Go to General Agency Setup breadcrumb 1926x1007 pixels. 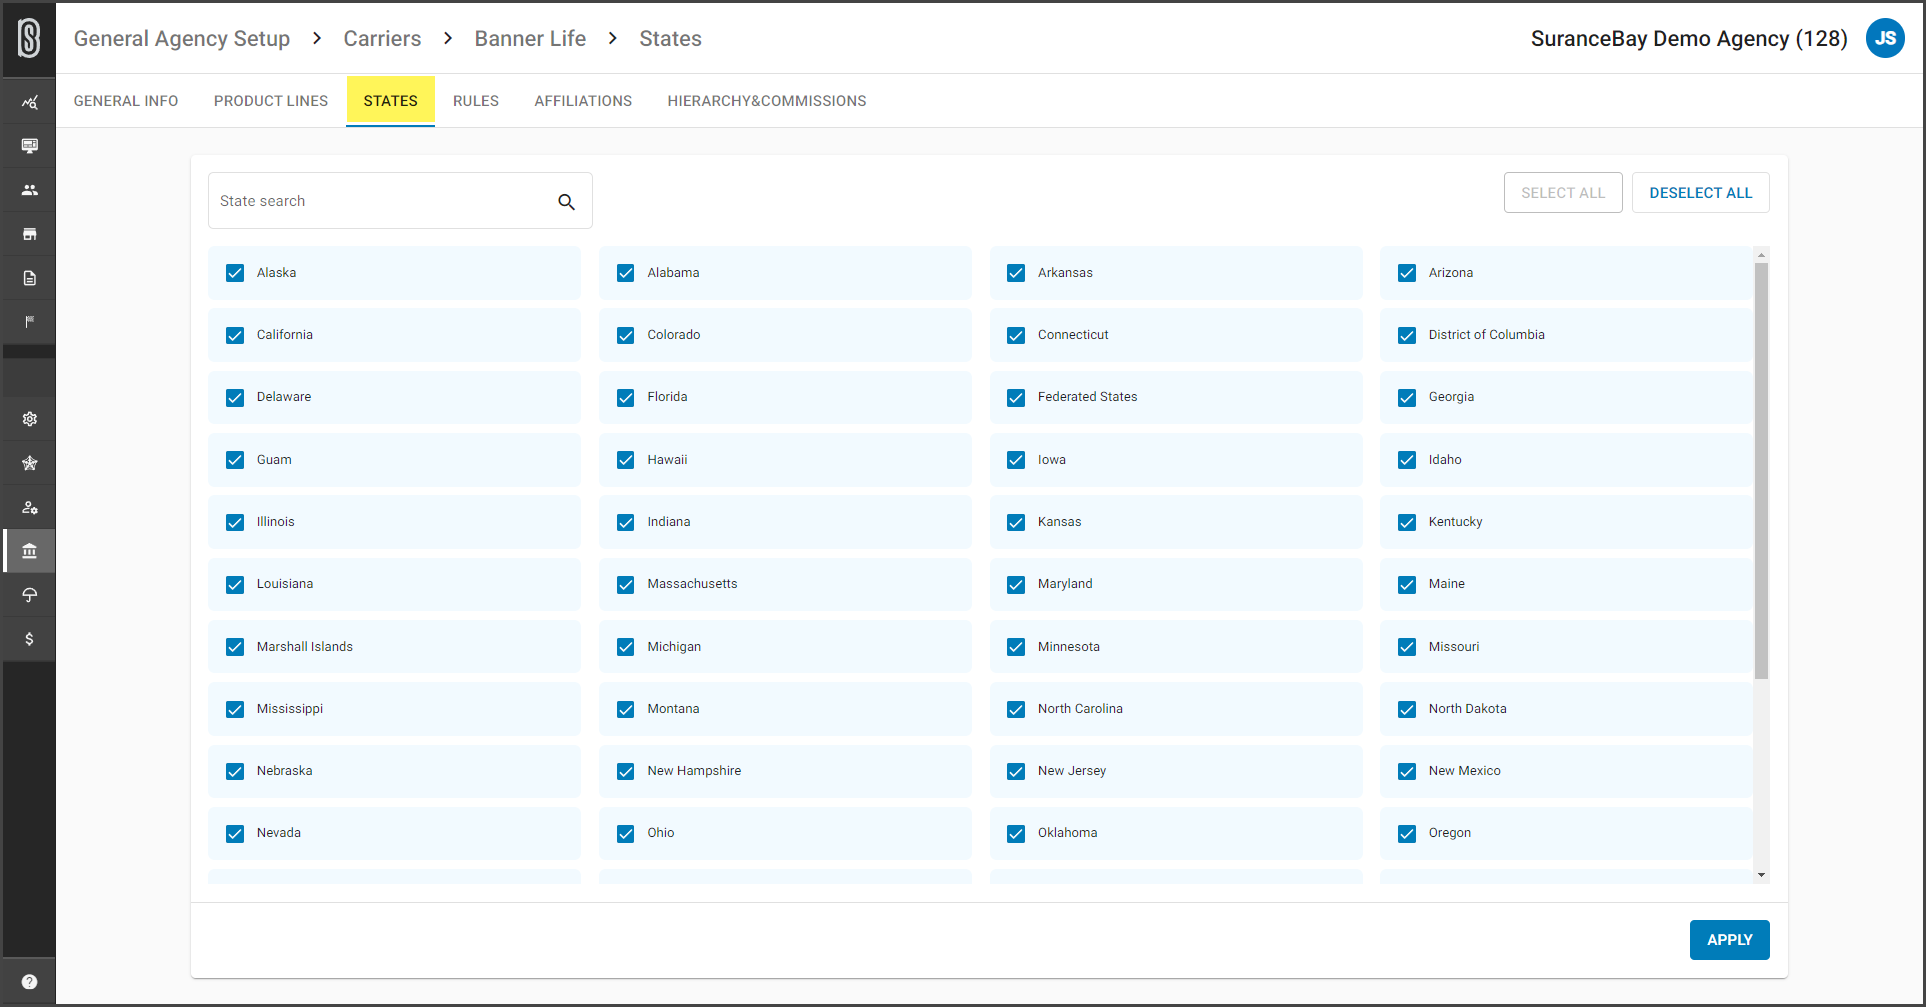(182, 39)
